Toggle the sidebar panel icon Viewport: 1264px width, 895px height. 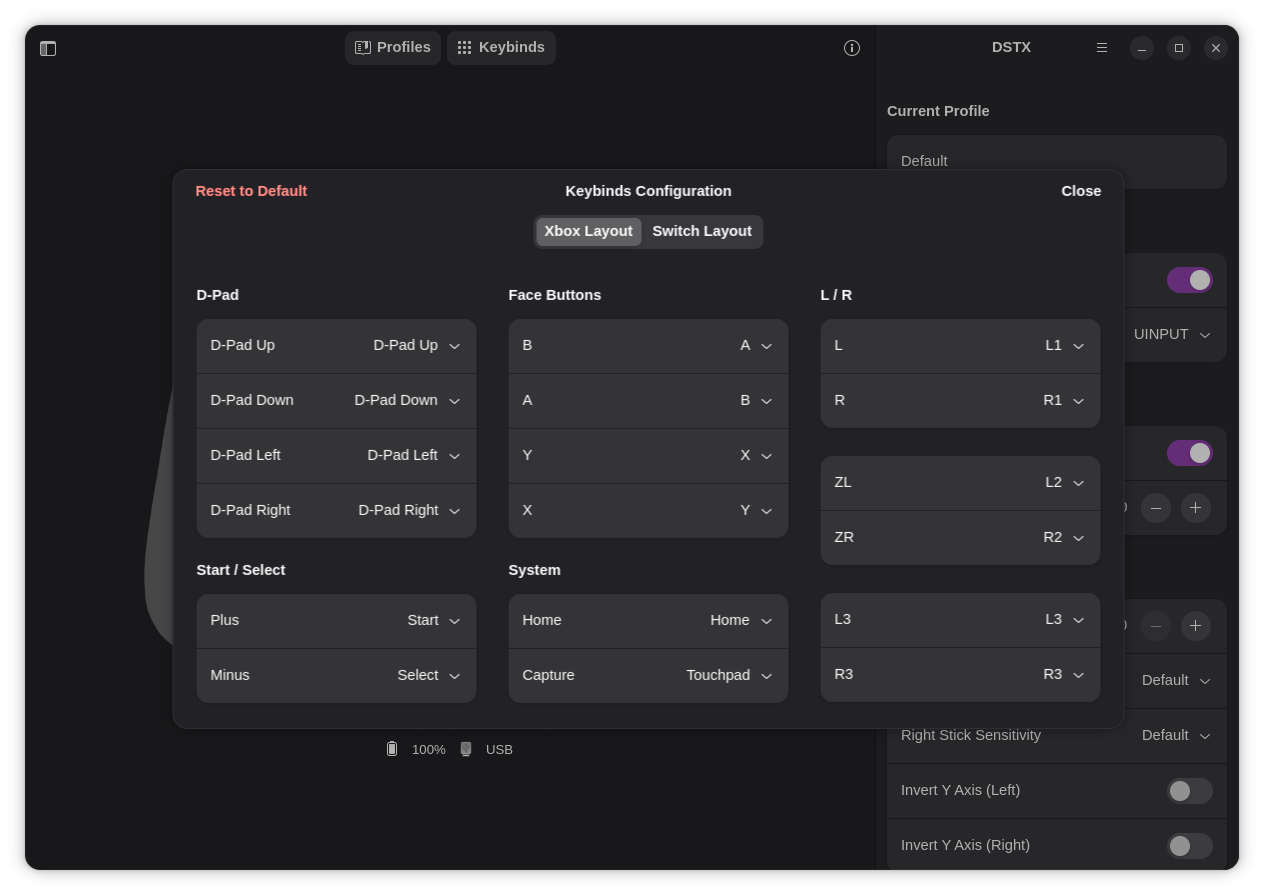[x=48, y=48]
